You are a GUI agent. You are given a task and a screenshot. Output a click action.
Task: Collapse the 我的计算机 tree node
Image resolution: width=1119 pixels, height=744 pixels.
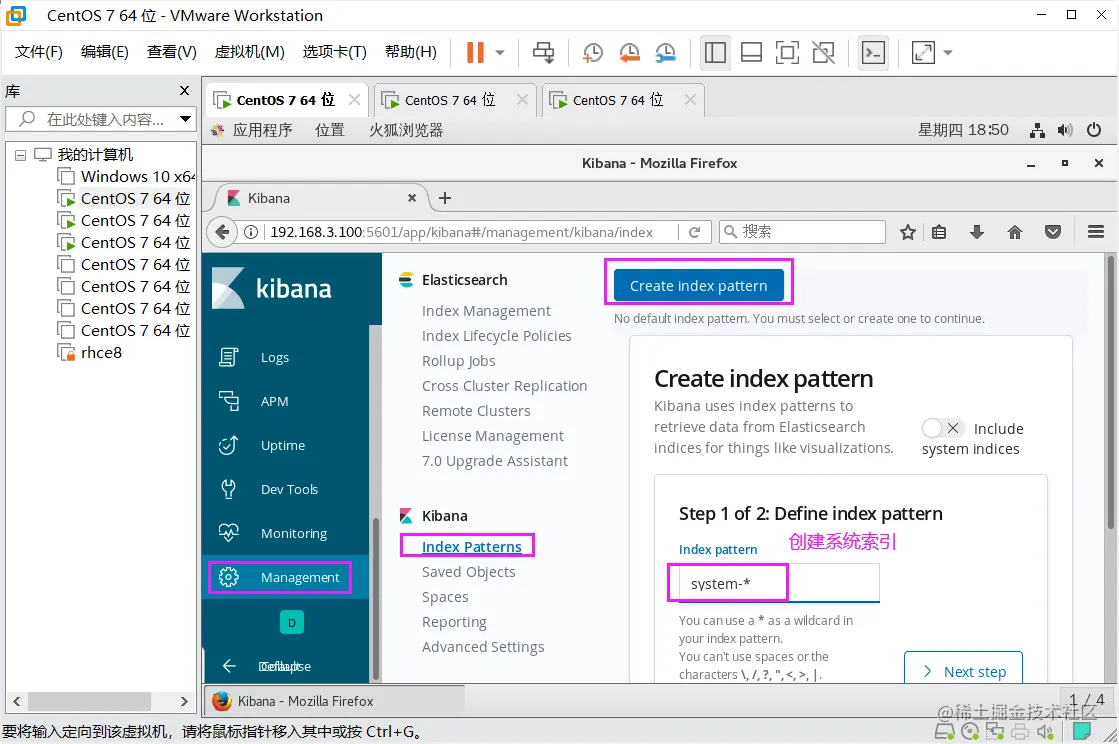[x=21, y=155]
